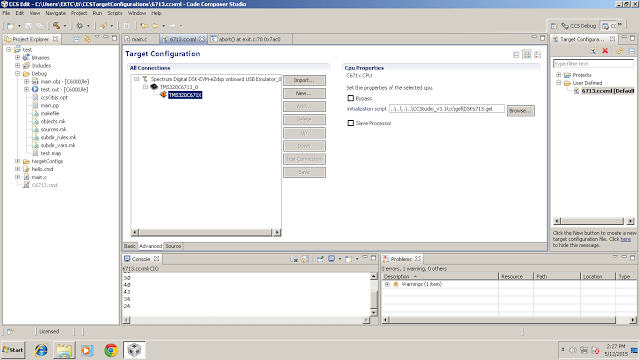Switch to the main.c editor tab
The width and height of the screenshot is (640, 360).
[140, 39]
